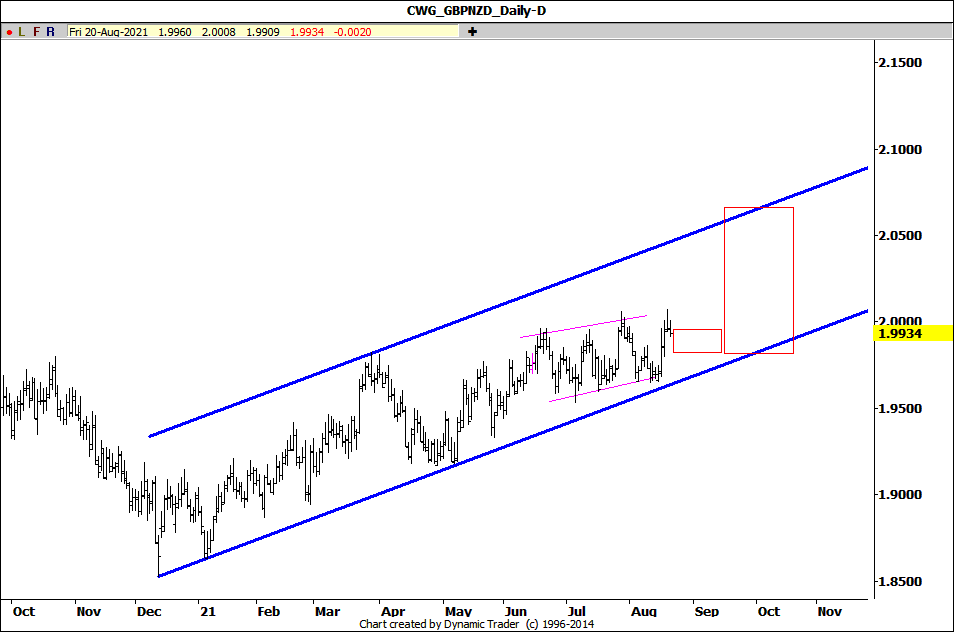Click the change value -0.0020
Viewport: 954px width, 632px height.
(352, 32)
